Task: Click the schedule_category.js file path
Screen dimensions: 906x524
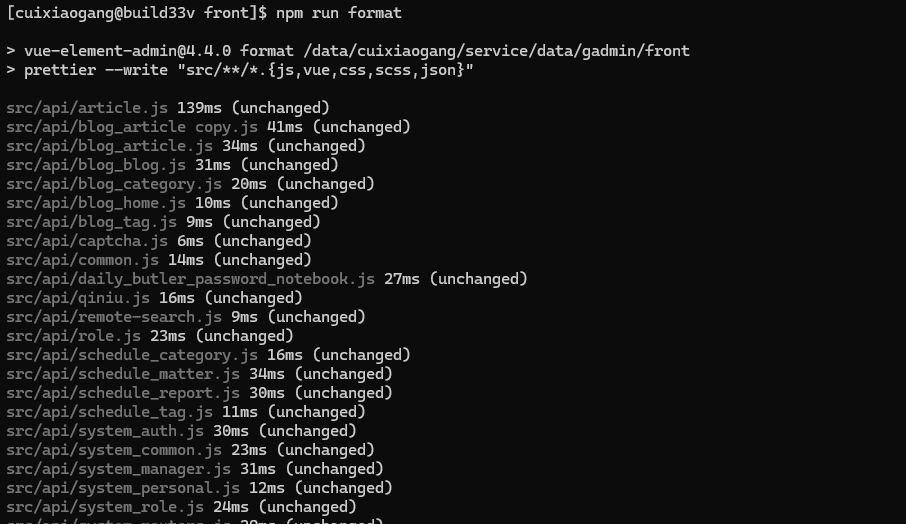Action: tap(132, 356)
